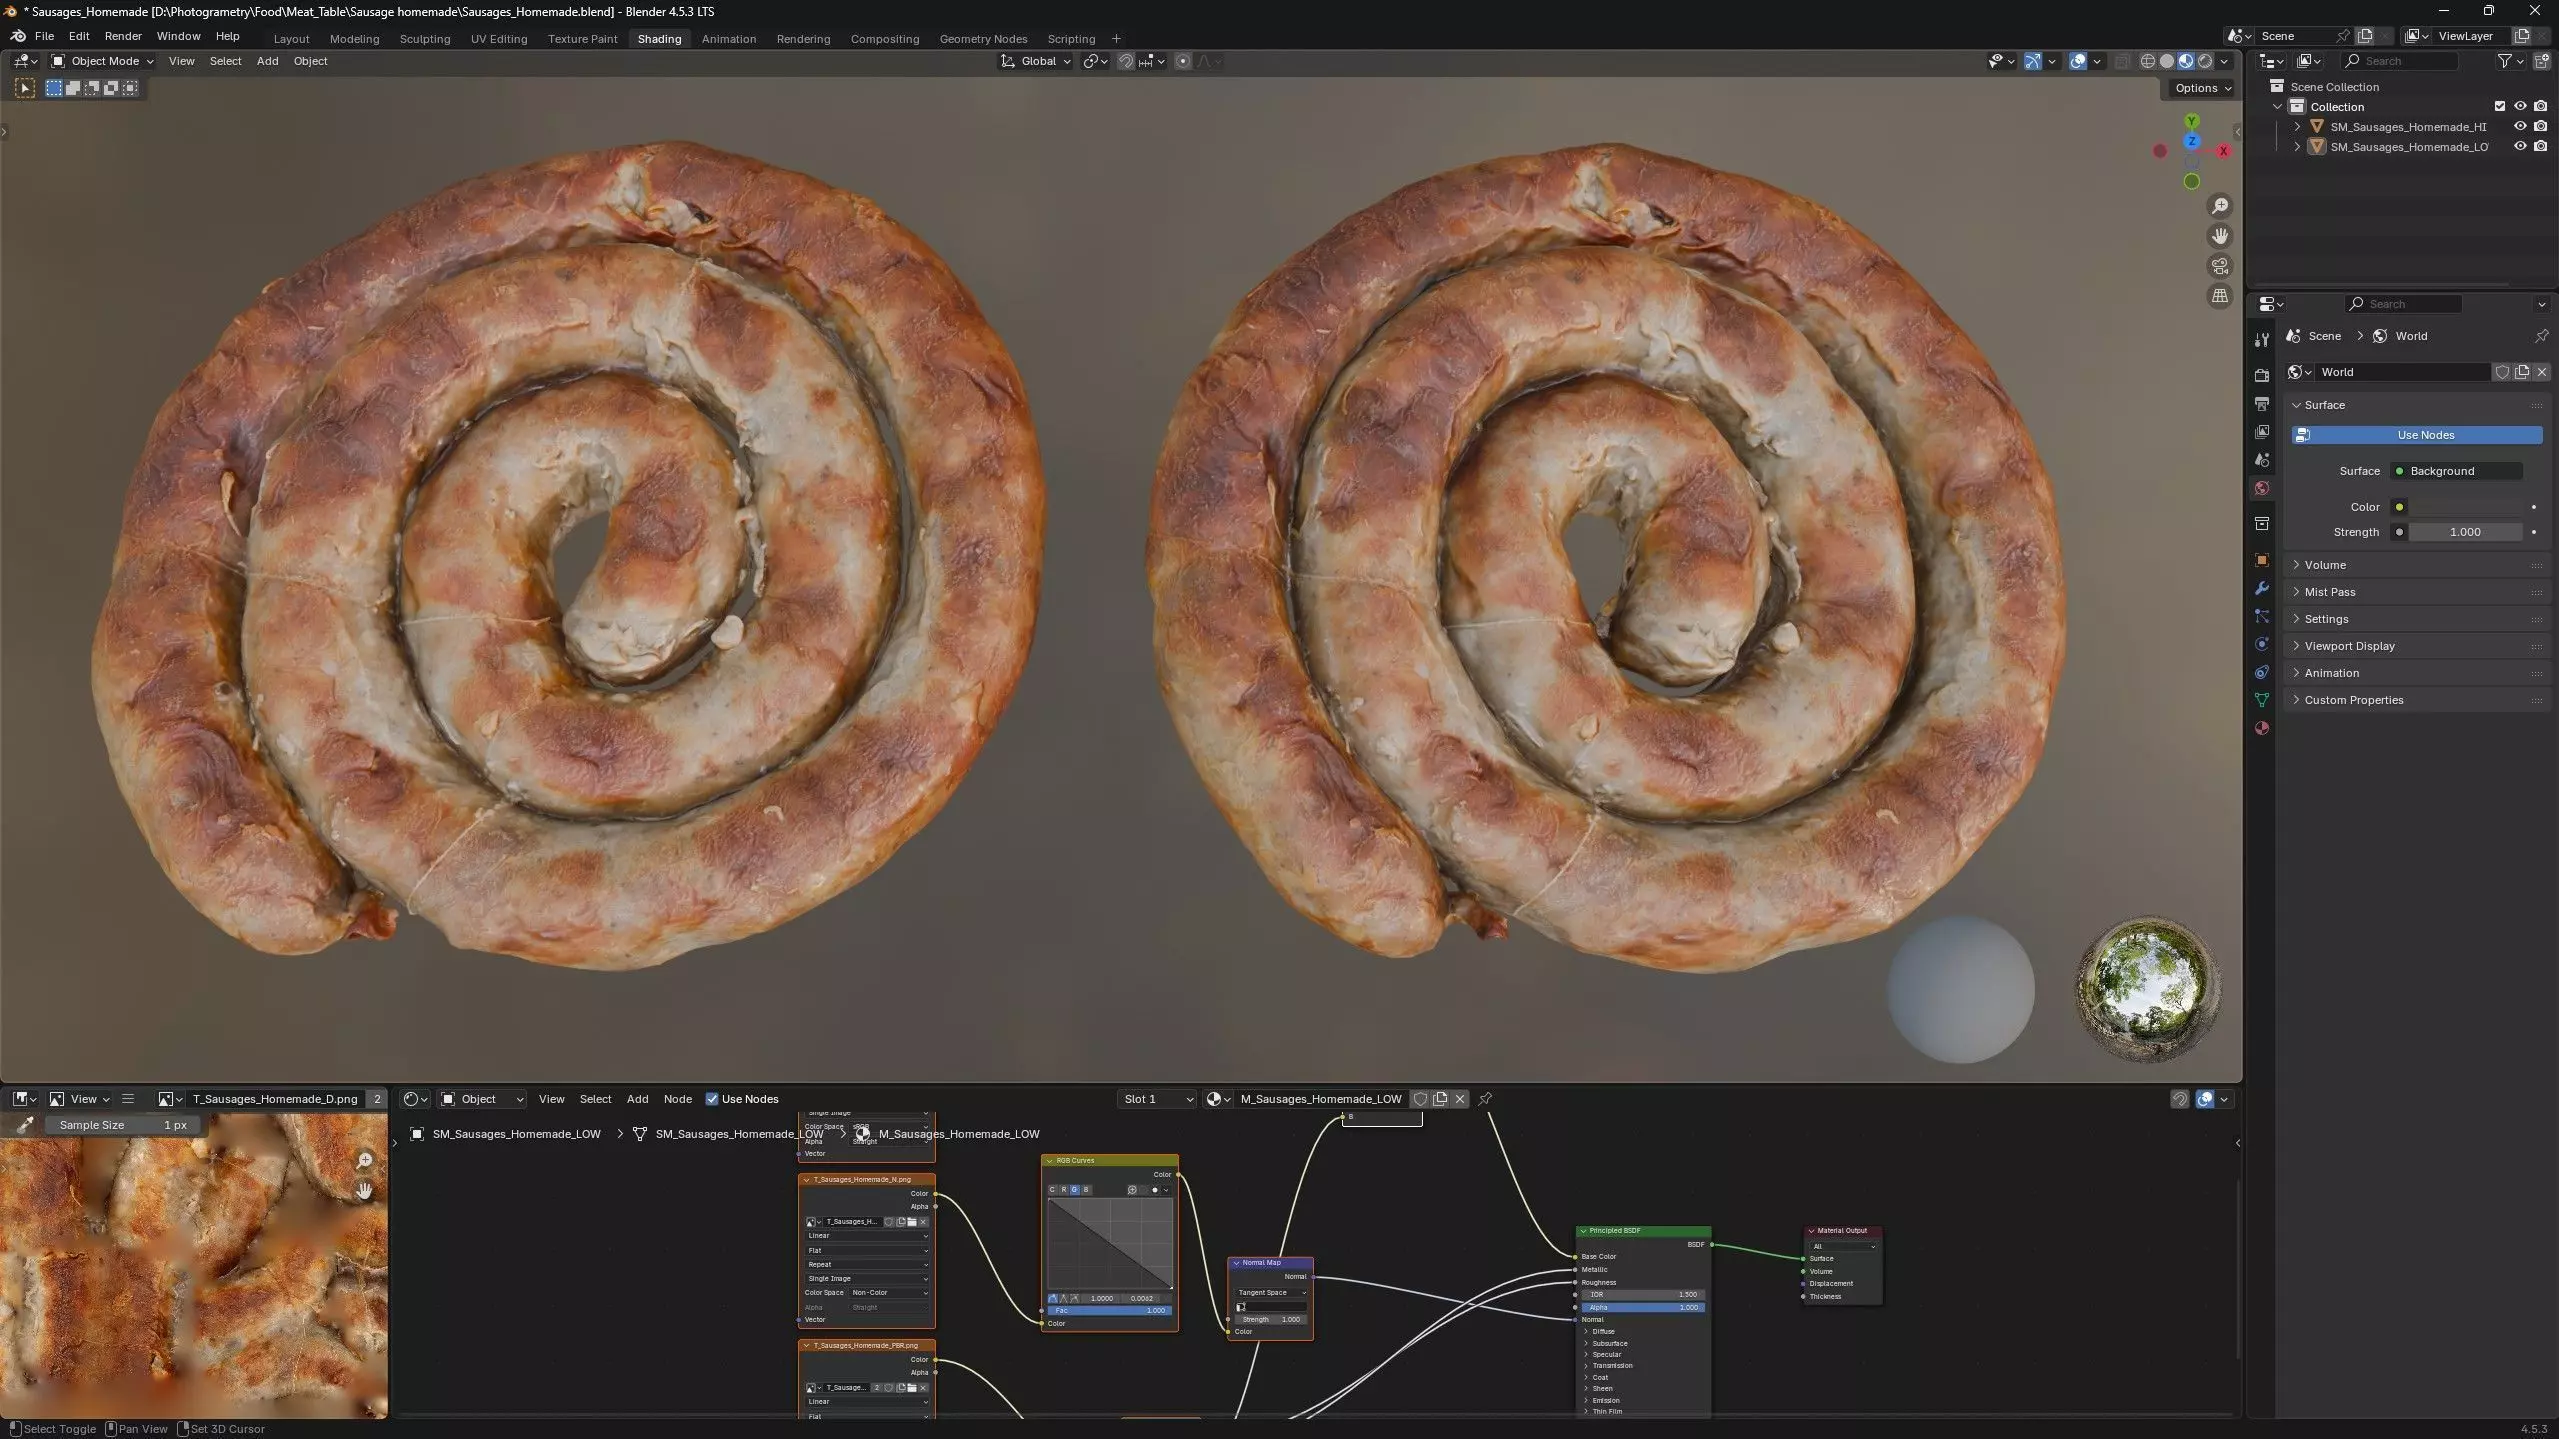Unlink the M_Sausages_Homemade_LOW material
Image resolution: width=2559 pixels, height=1439 pixels.
[x=1459, y=1099]
